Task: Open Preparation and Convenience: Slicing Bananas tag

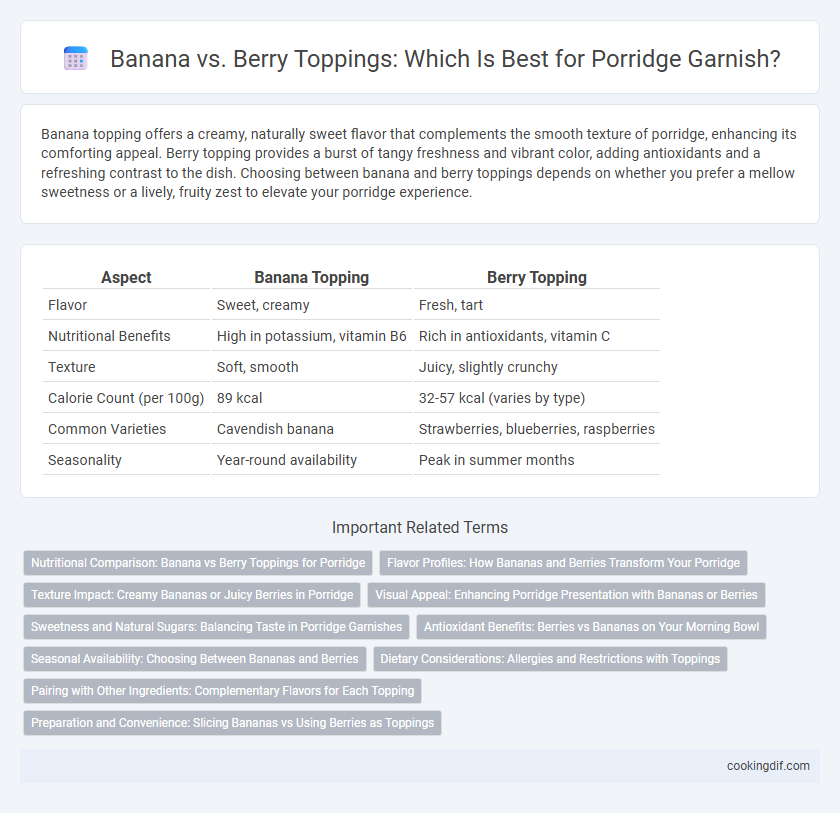Action: click(232, 723)
